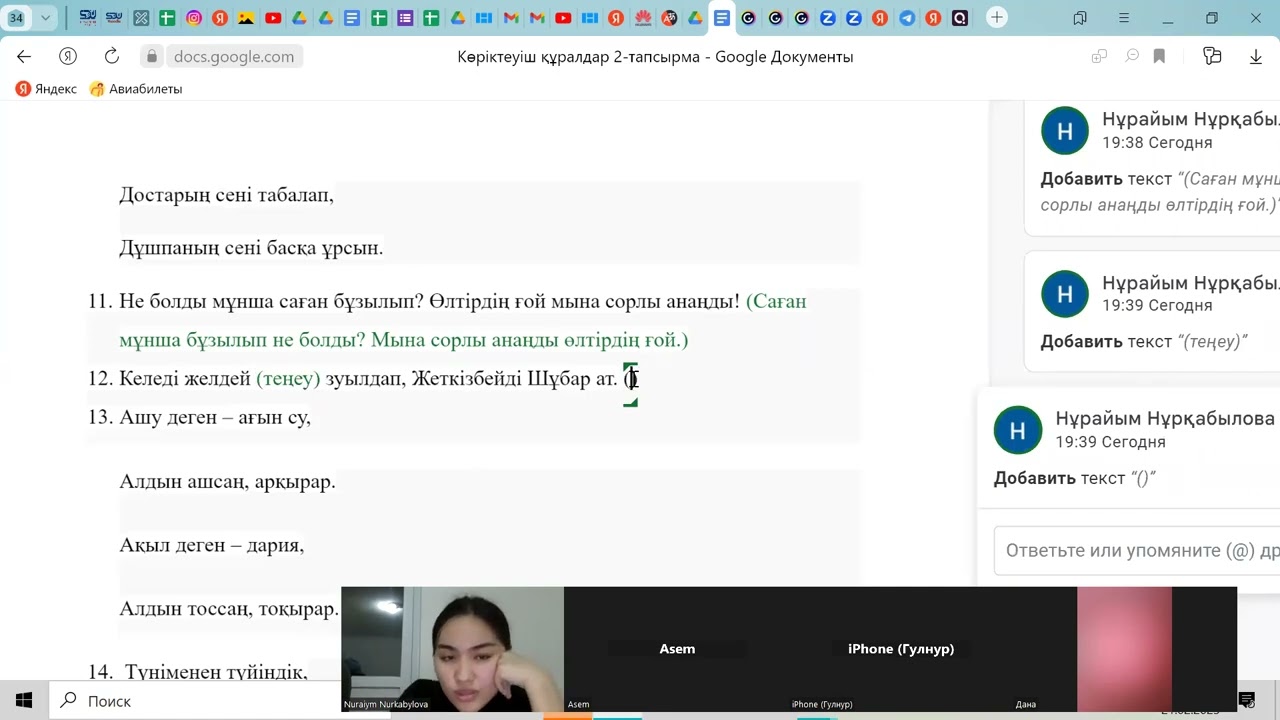Click the document page title in address bar

tap(655, 57)
